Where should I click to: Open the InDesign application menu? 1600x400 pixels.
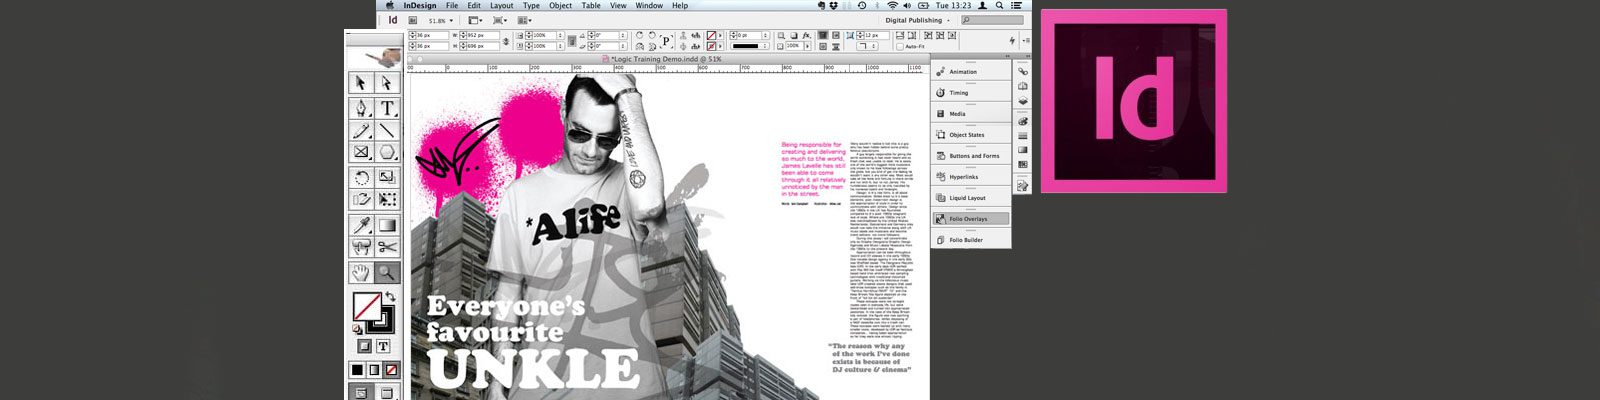click(420, 6)
